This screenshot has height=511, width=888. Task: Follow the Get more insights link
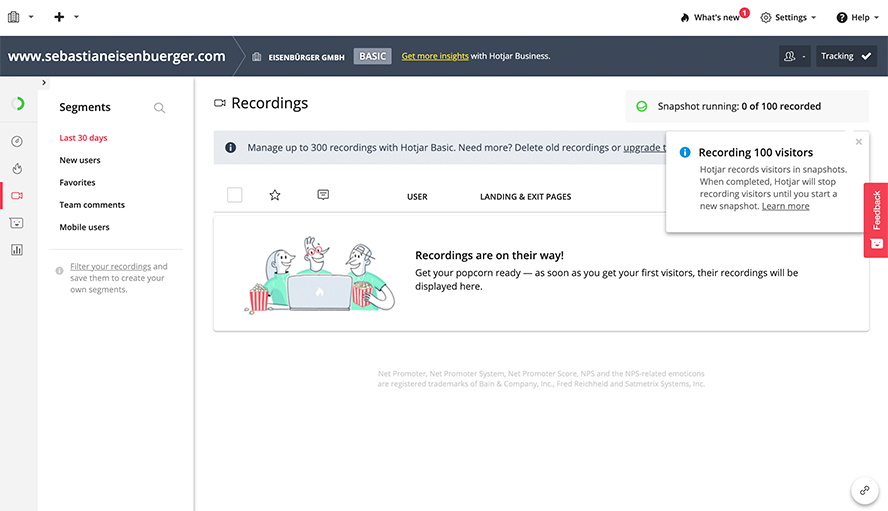click(x=435, y=56)
